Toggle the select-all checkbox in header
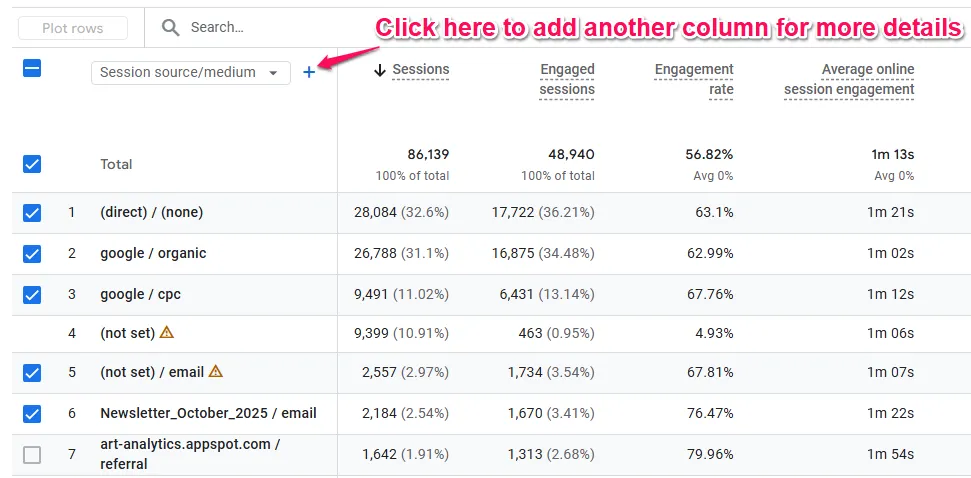The width and height of the screenshot is (971, 478). [32, 69]
